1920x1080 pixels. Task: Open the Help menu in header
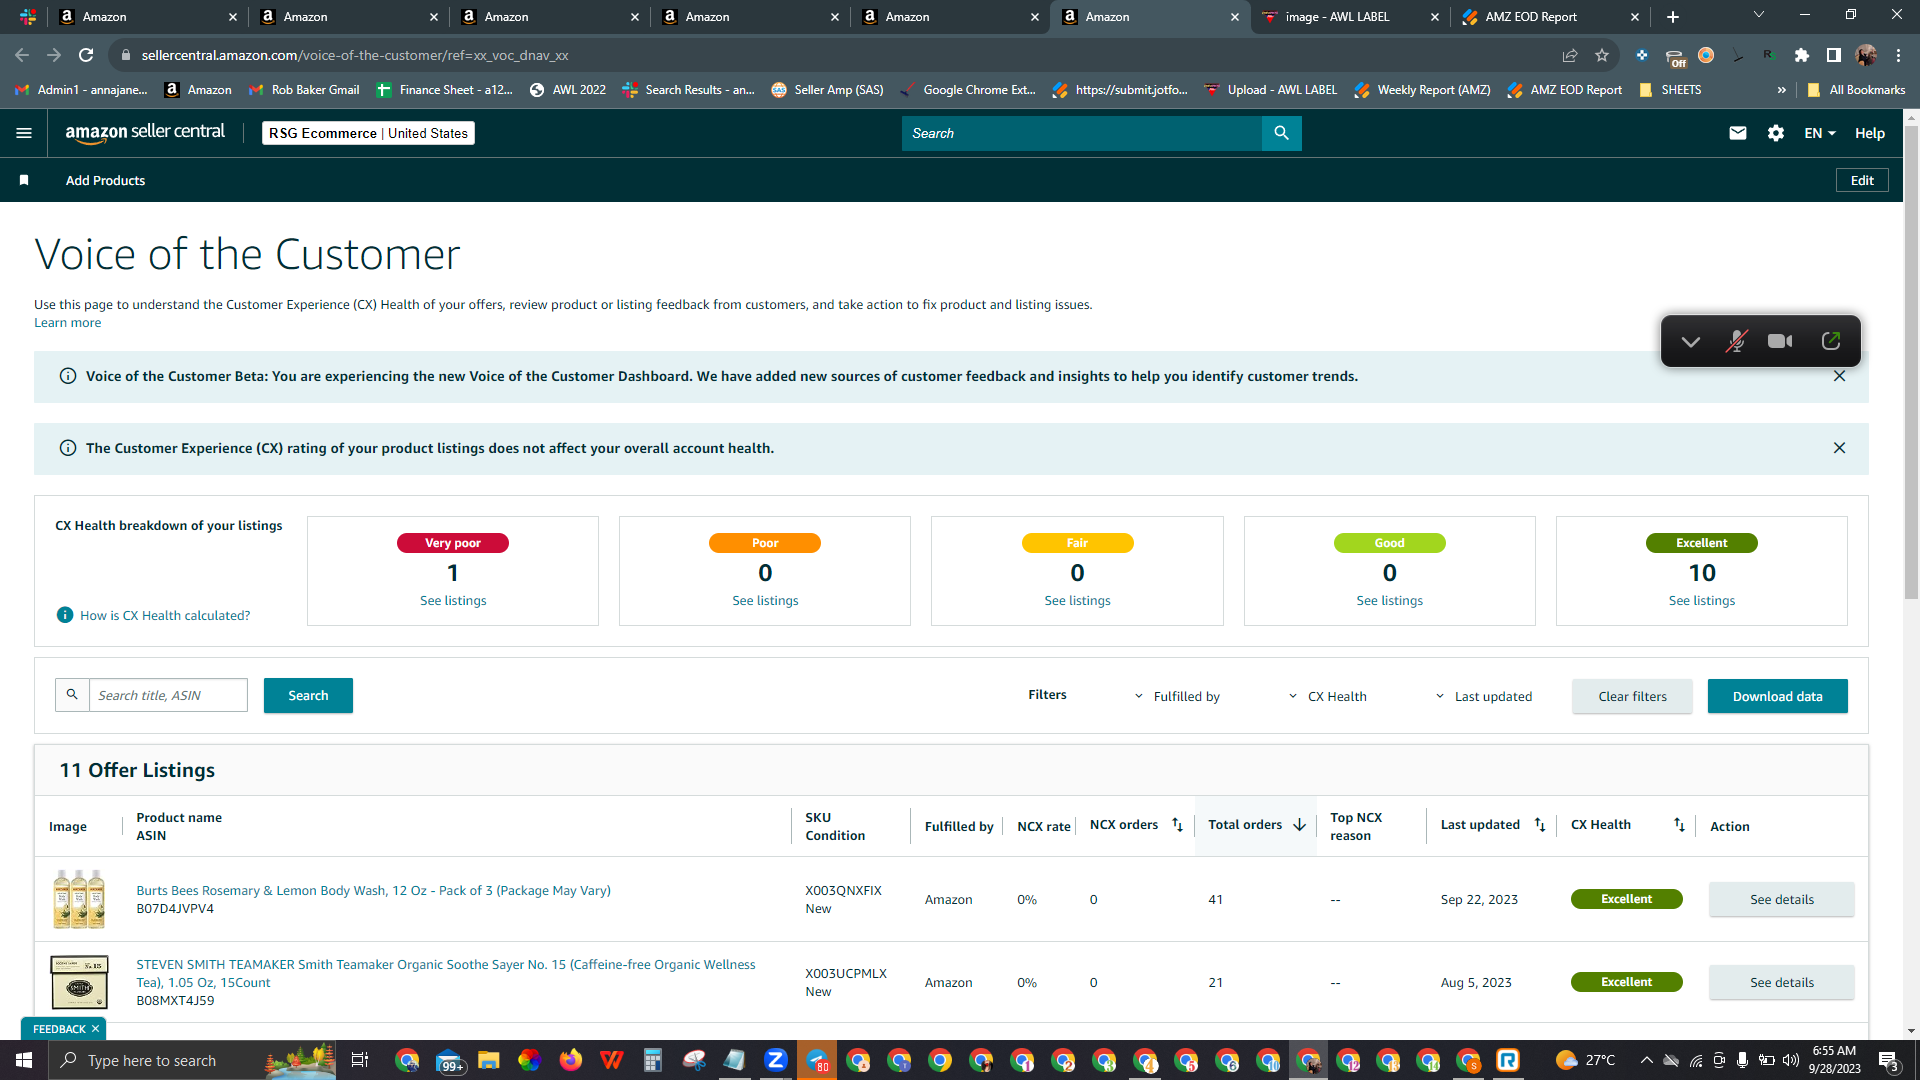point(1870,133)
